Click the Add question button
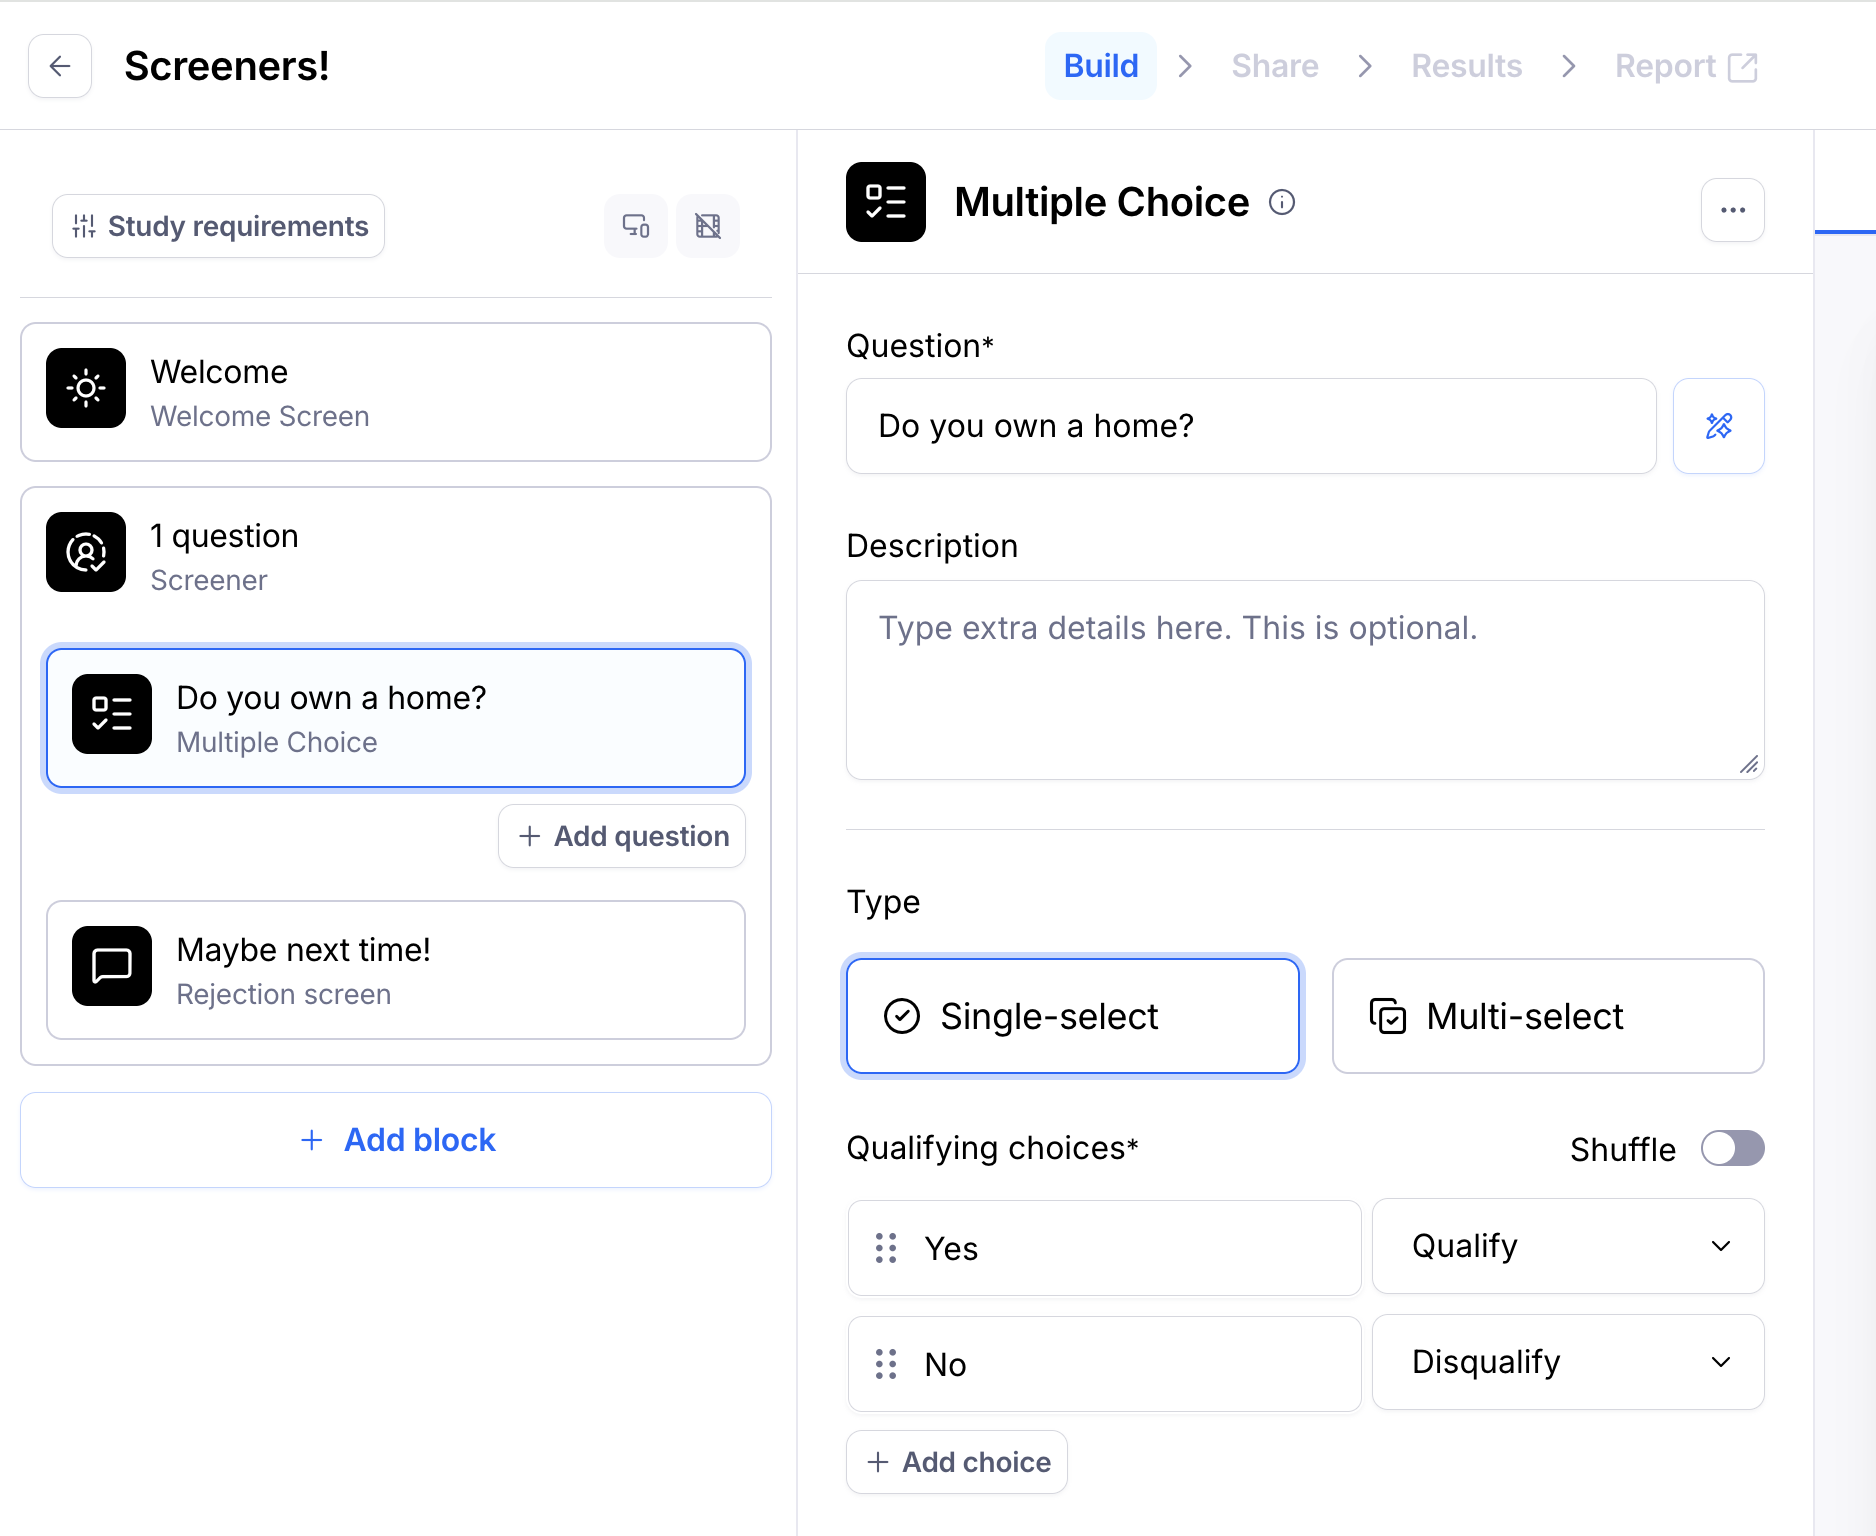Image resolution: width=1876 pixels, height=1536 pixels. tap(622, 836)
